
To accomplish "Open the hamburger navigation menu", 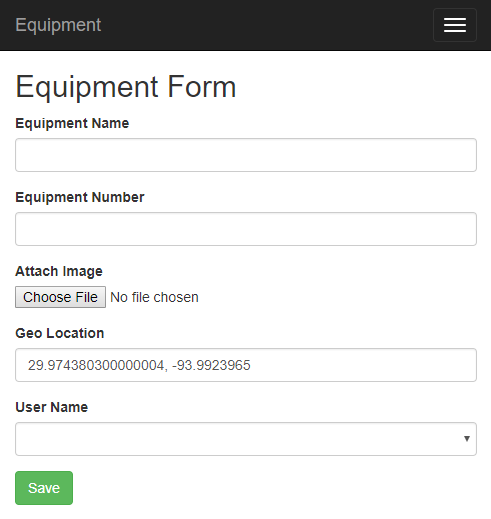I will 455,25.
